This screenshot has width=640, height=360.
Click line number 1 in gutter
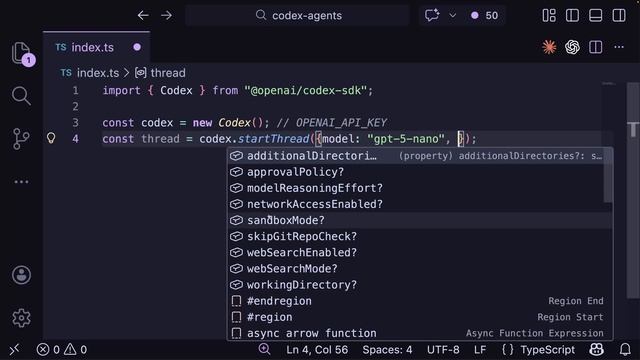pyautogui.click(x=76, y=90)
